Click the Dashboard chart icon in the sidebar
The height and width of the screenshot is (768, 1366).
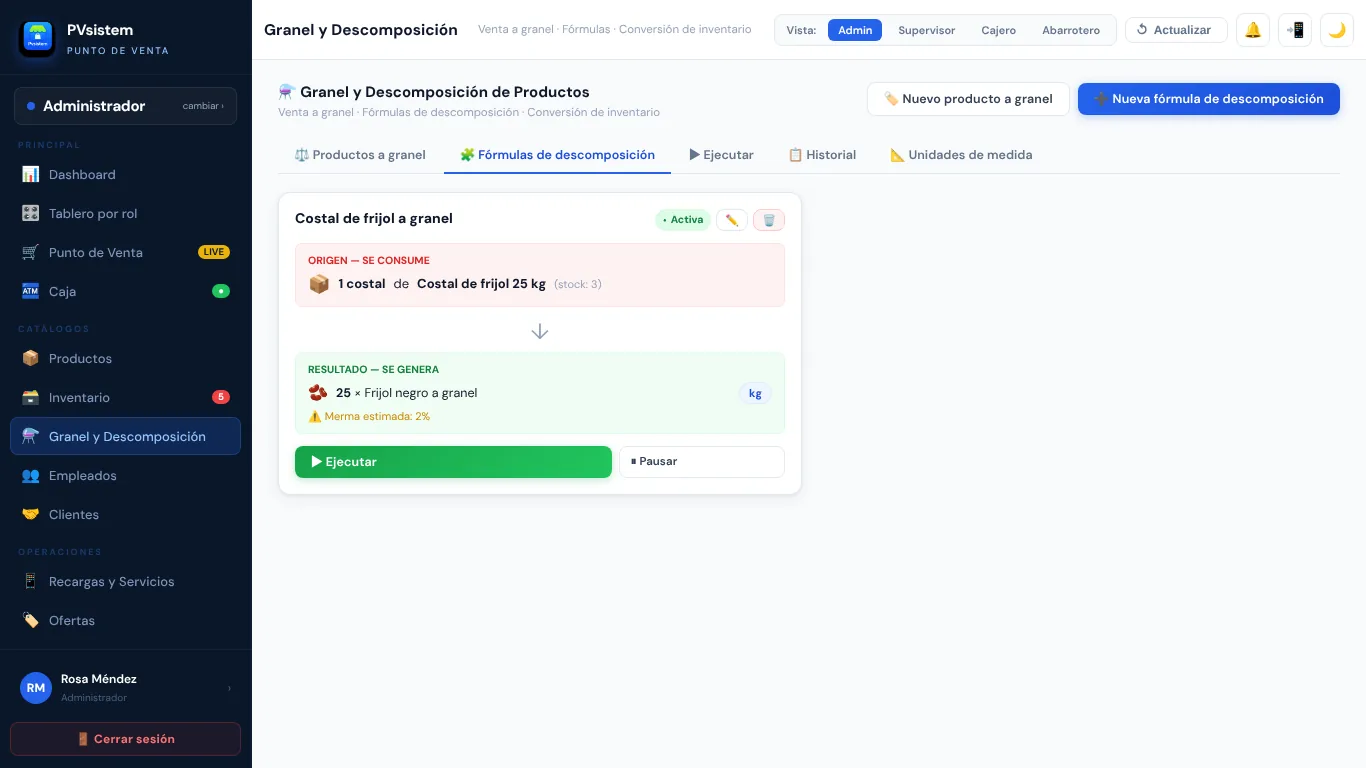coord(30,175)
